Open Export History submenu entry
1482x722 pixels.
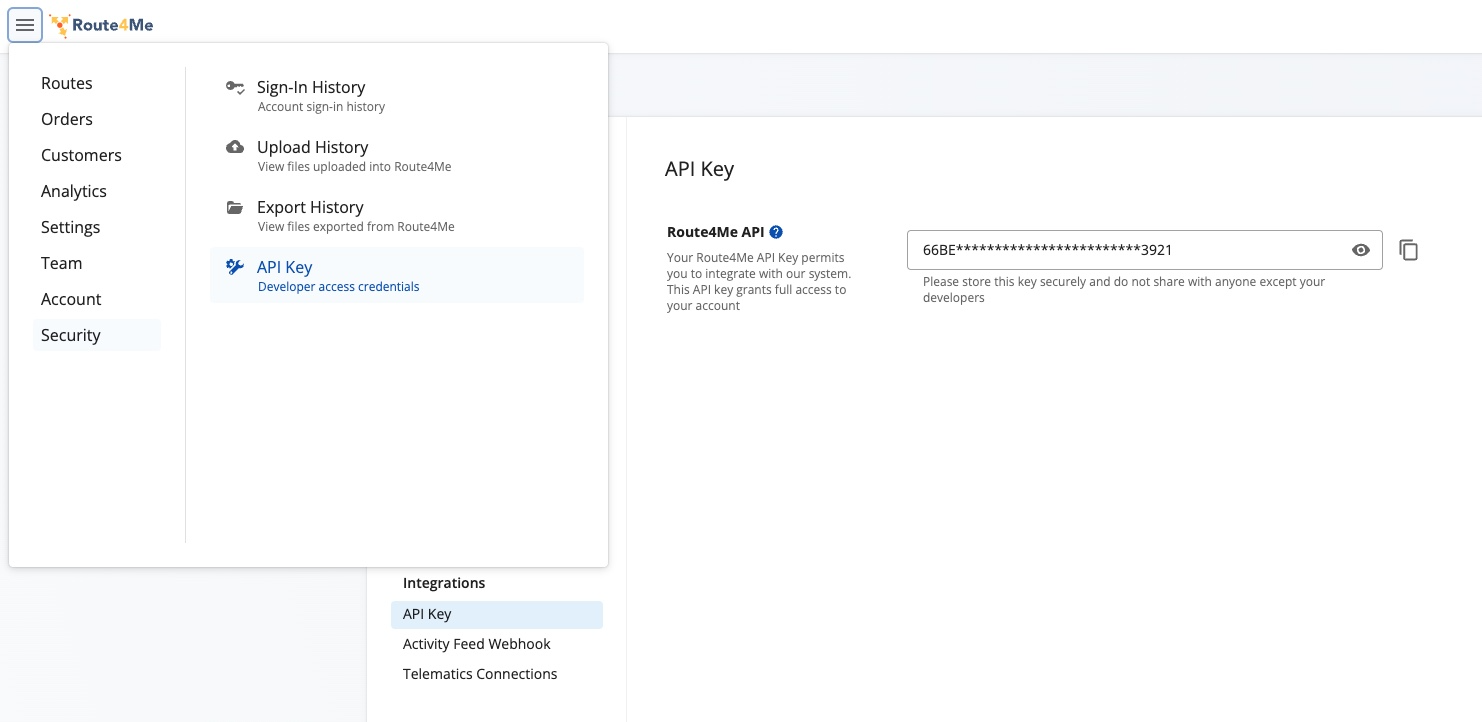(397, 216)
